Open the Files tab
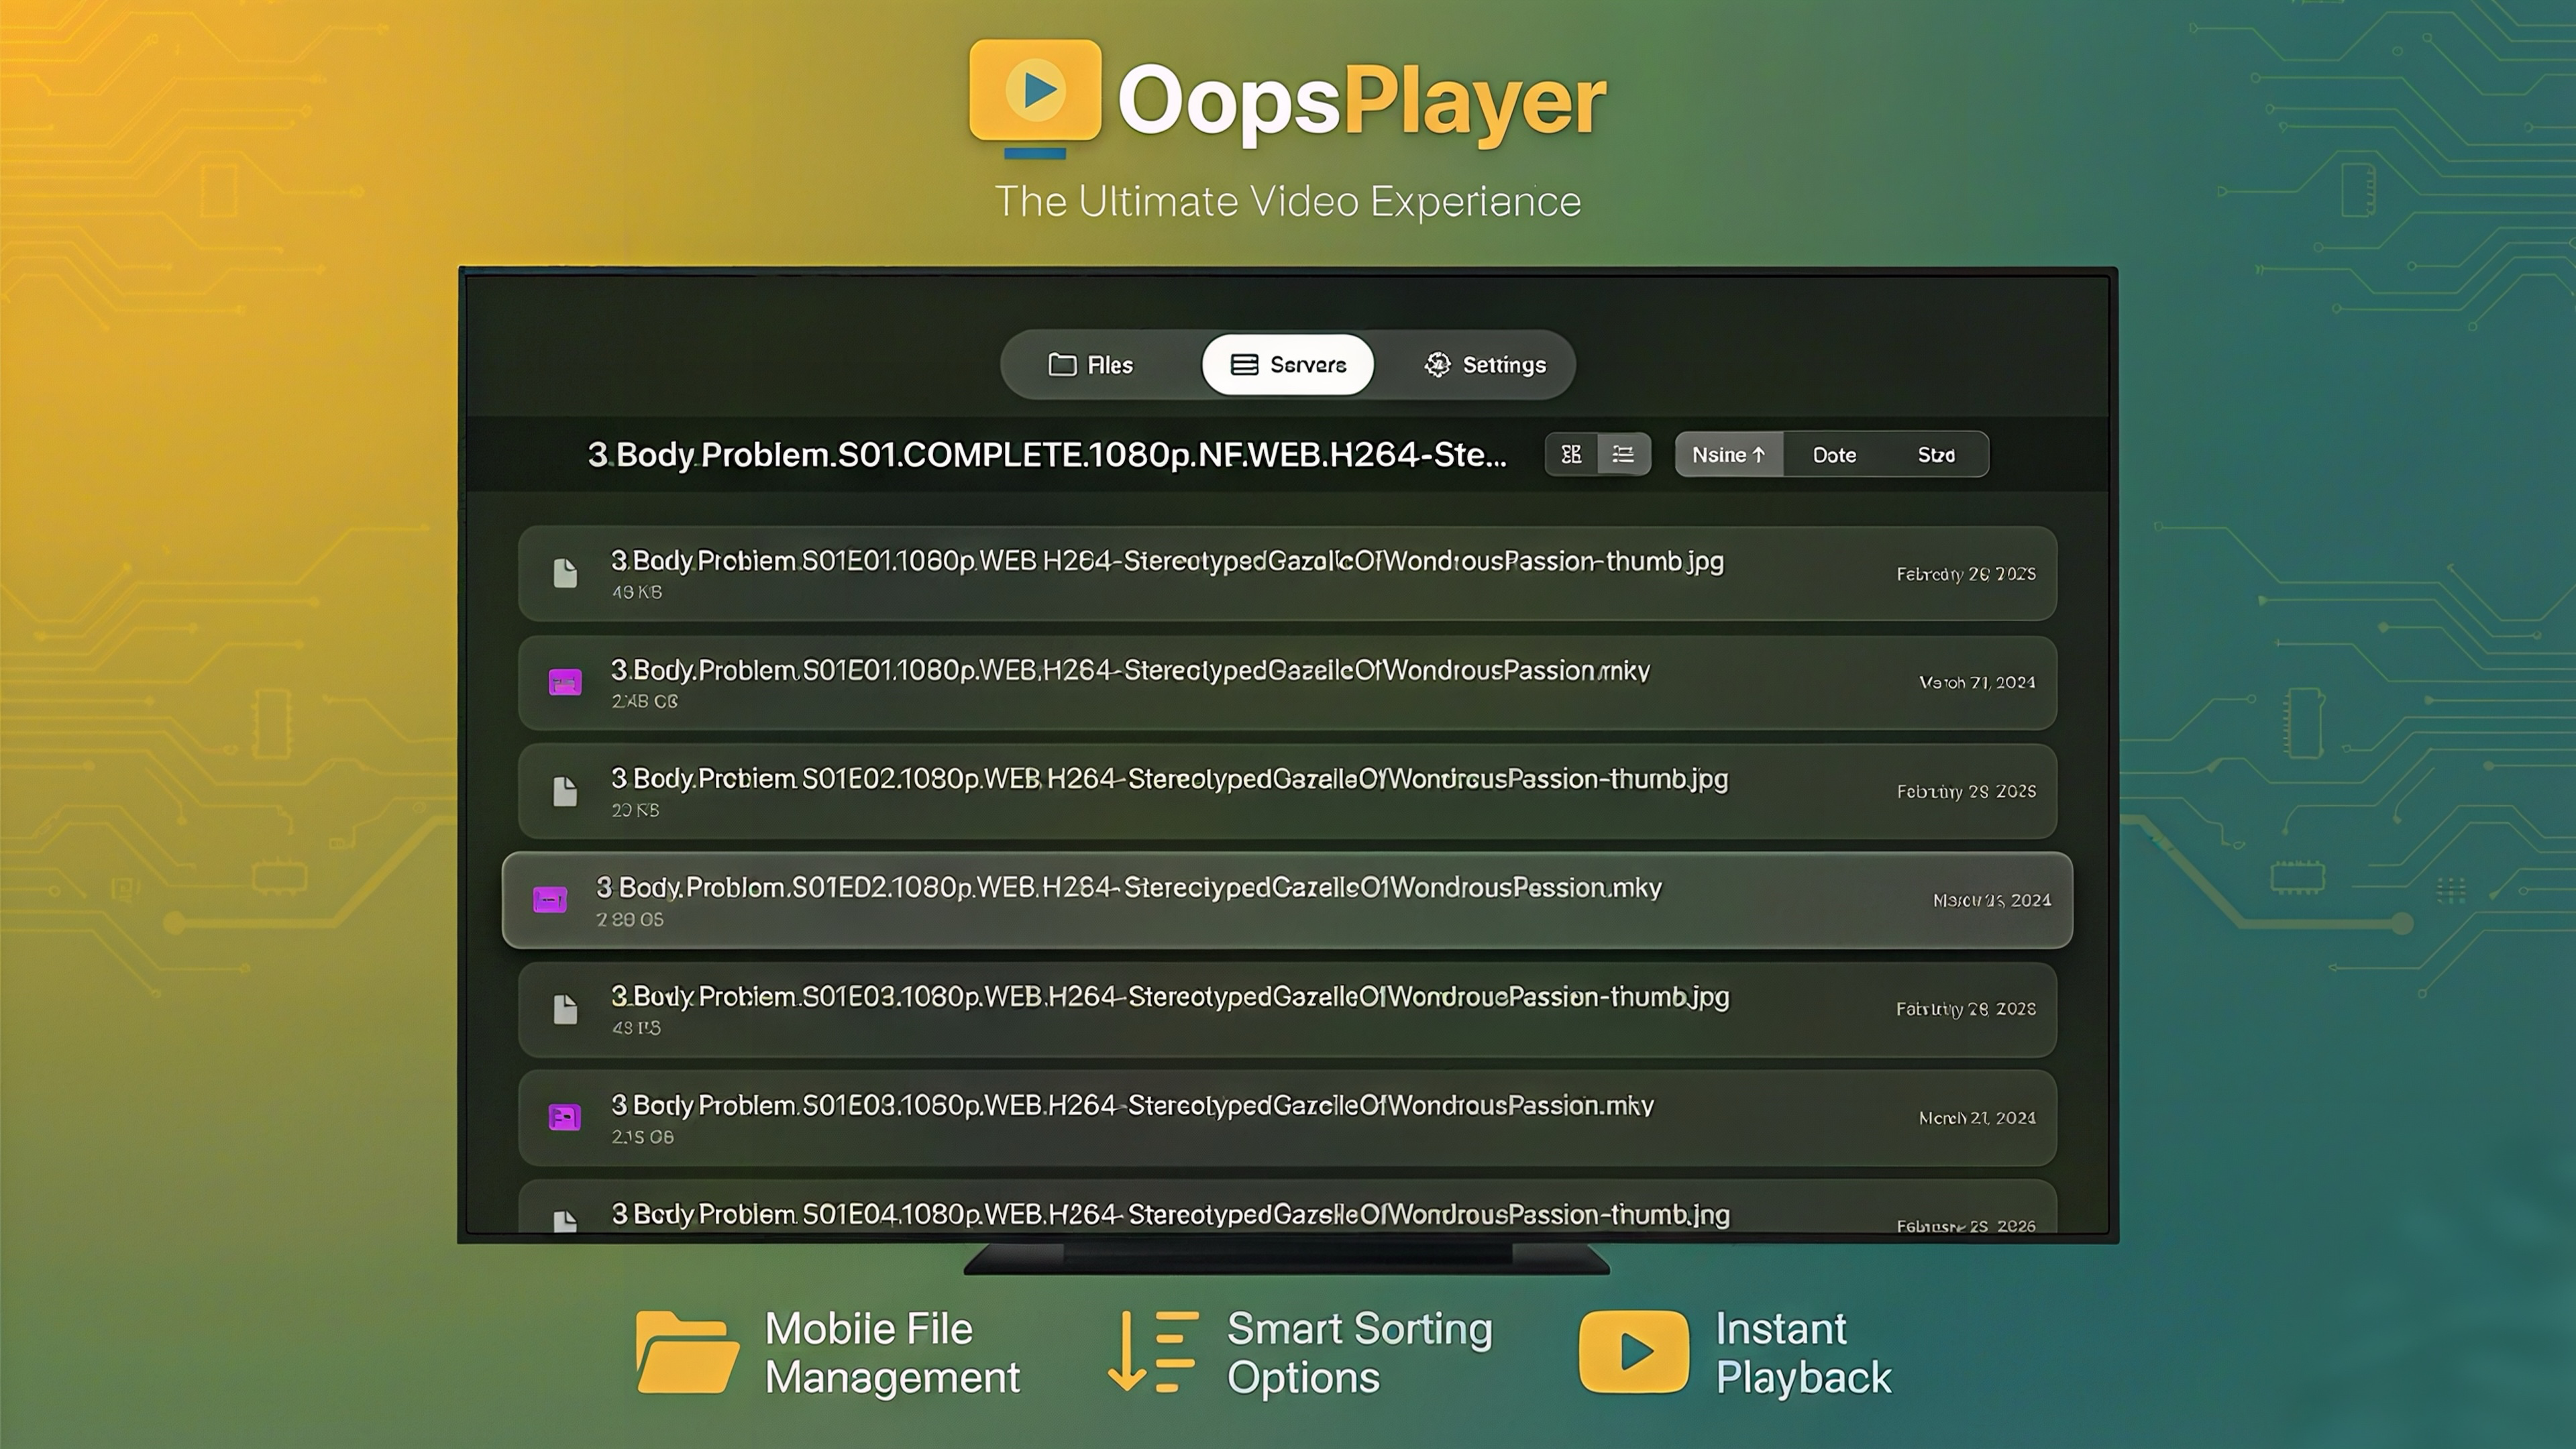 (x=1090, y=365)
